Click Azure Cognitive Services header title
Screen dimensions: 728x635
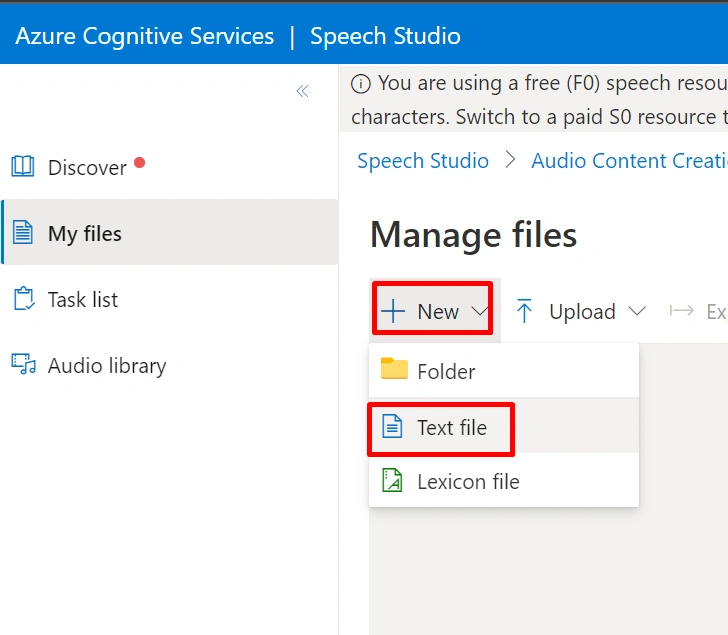tap(144, 36)
